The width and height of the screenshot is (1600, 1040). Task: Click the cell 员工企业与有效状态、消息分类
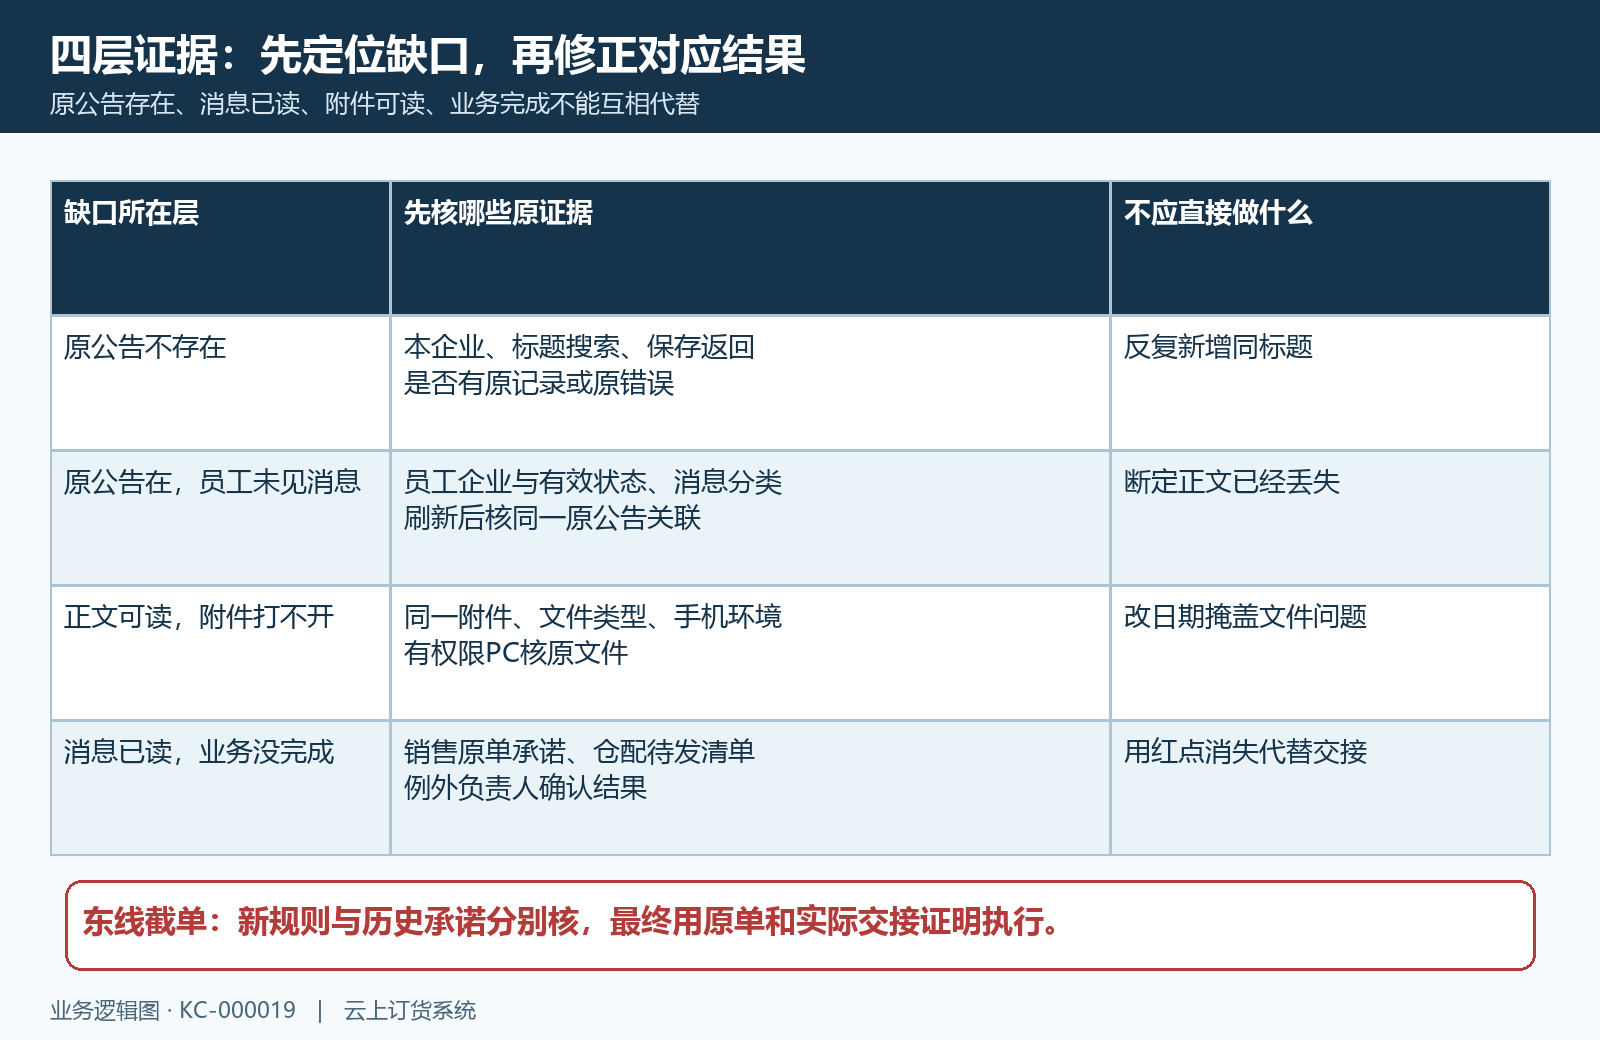point(750,518)
